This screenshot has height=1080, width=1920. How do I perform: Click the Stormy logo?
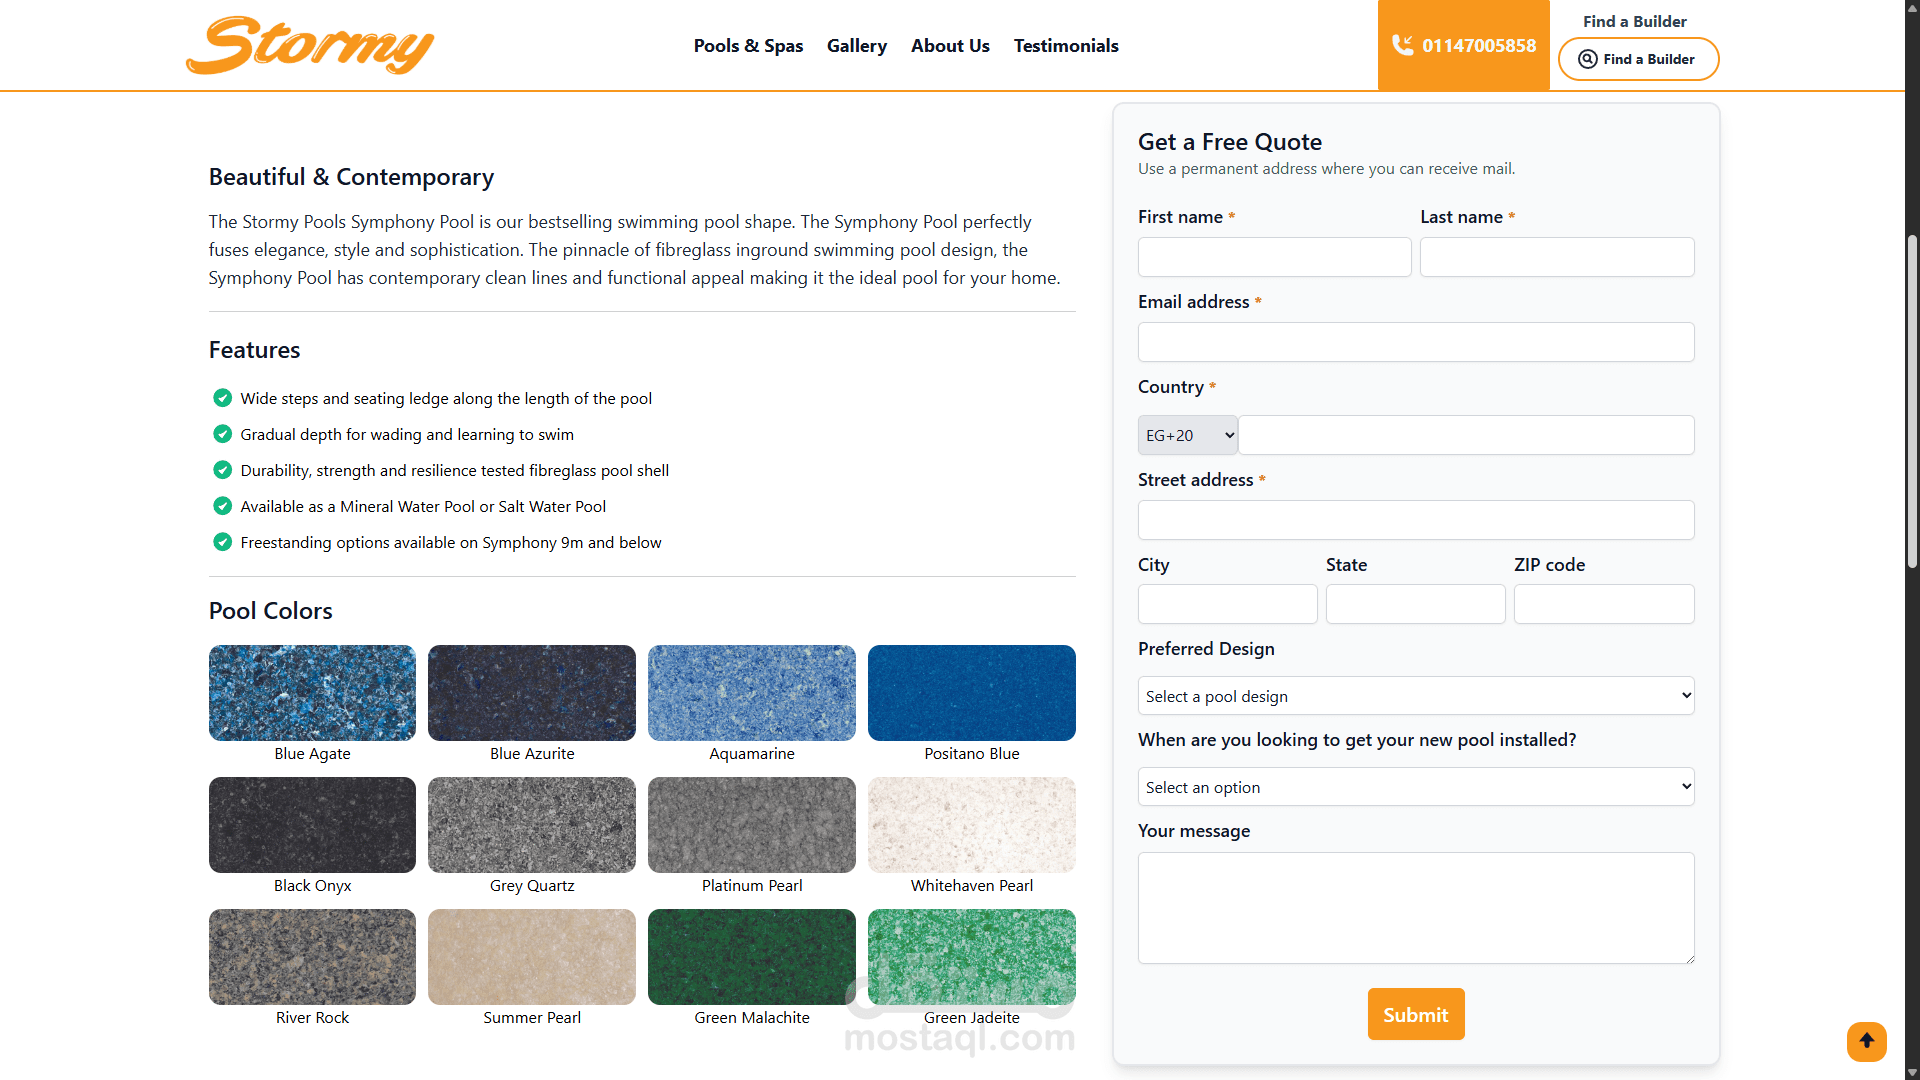pyautogui.click(x=310, y=46)
